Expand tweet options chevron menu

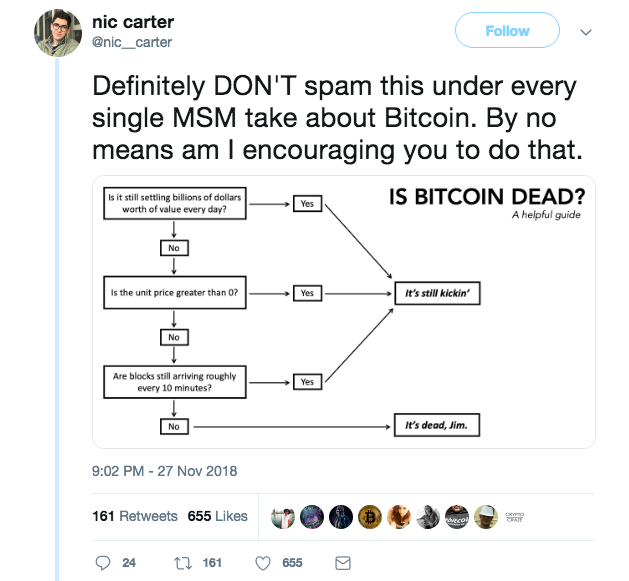[586, 31]
